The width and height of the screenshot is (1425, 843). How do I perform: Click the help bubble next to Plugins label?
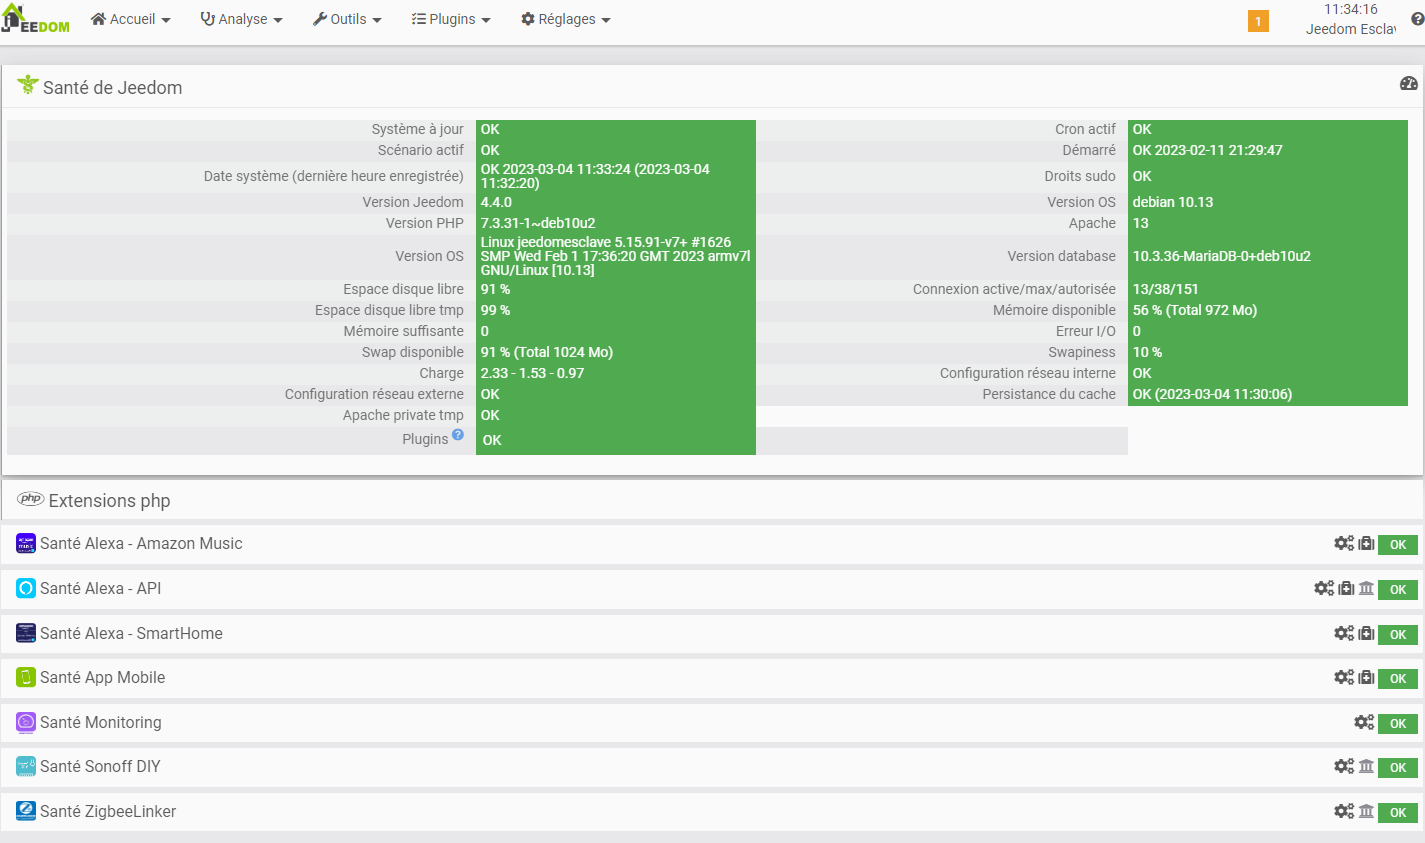click(x=458, y=434)
